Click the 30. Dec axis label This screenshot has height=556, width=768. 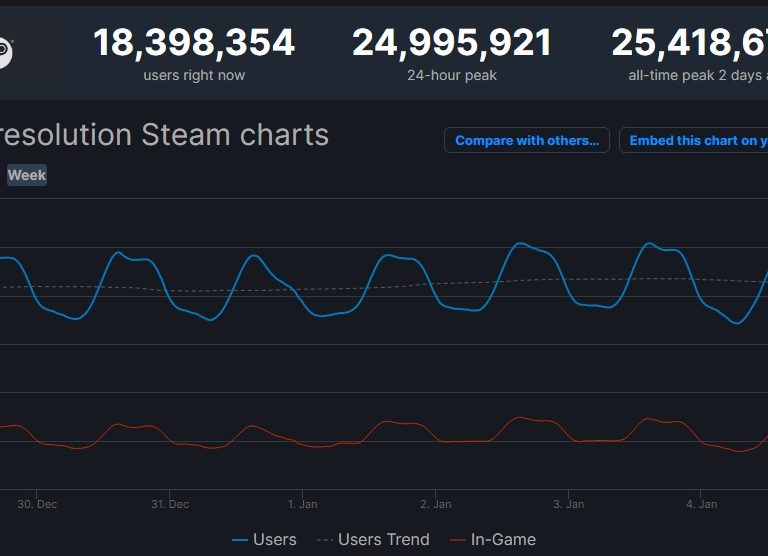coord(37,504)
